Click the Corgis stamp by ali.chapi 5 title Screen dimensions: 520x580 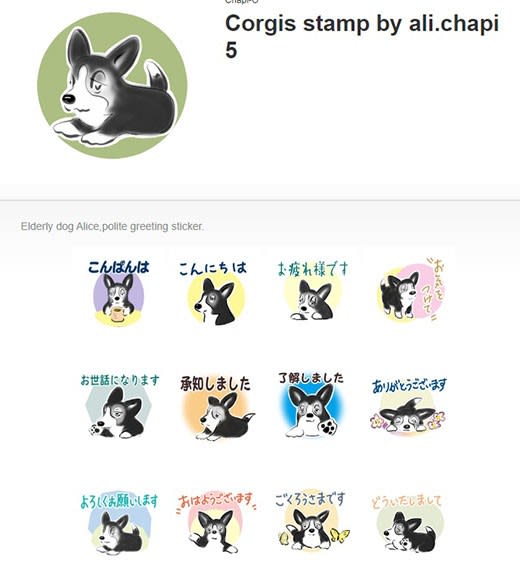[362, 36]
